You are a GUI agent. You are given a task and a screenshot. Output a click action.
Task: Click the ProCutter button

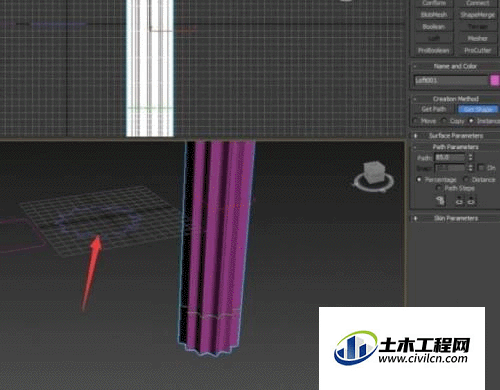coord(478,50)
